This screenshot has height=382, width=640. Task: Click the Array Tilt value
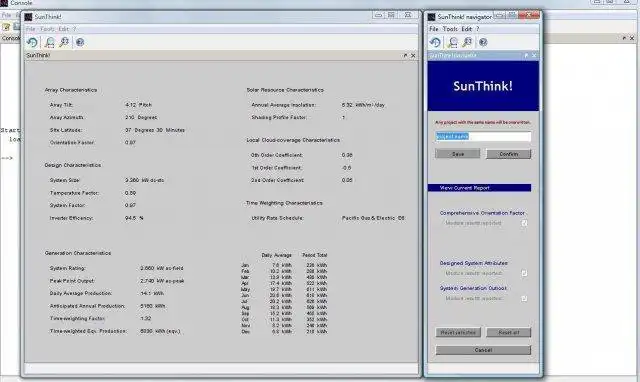(x=138, y=105)
